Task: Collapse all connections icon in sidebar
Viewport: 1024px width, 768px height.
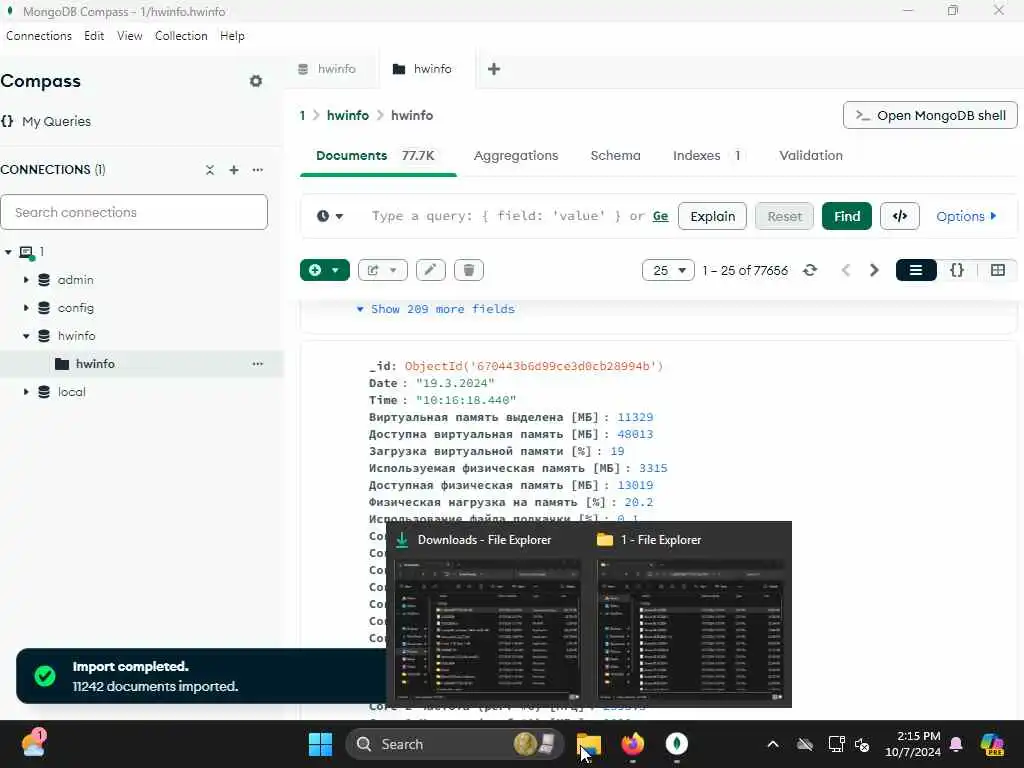Action: point(210,170)
